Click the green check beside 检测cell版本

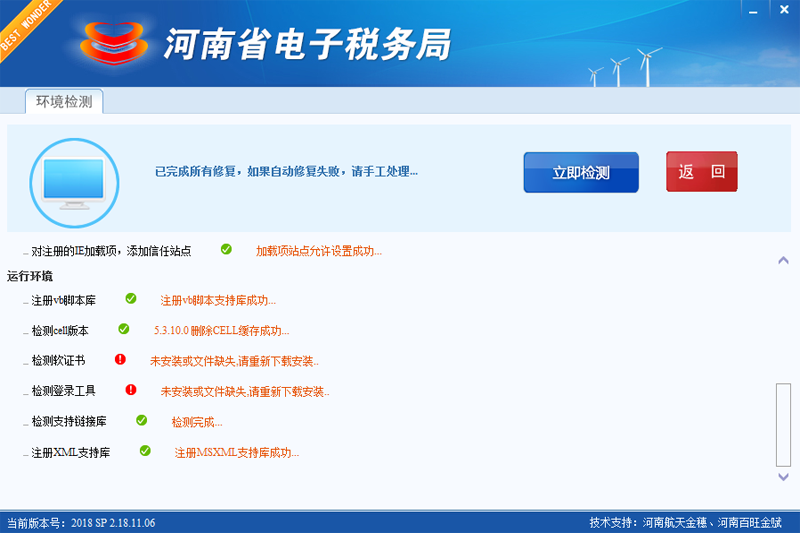[123, 329]
